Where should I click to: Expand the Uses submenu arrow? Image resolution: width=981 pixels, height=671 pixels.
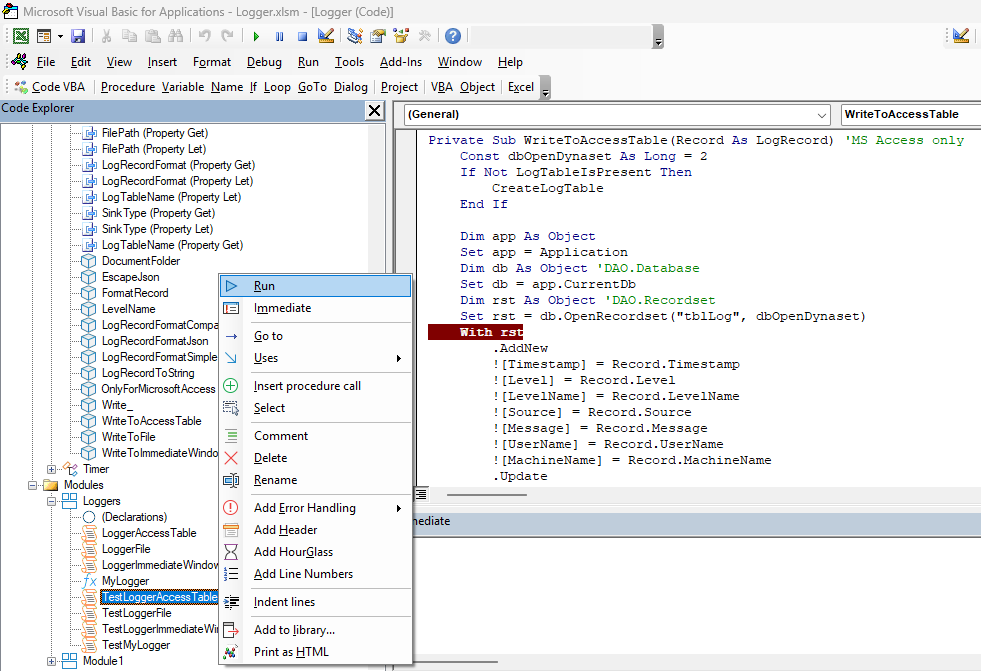[398, 358]
